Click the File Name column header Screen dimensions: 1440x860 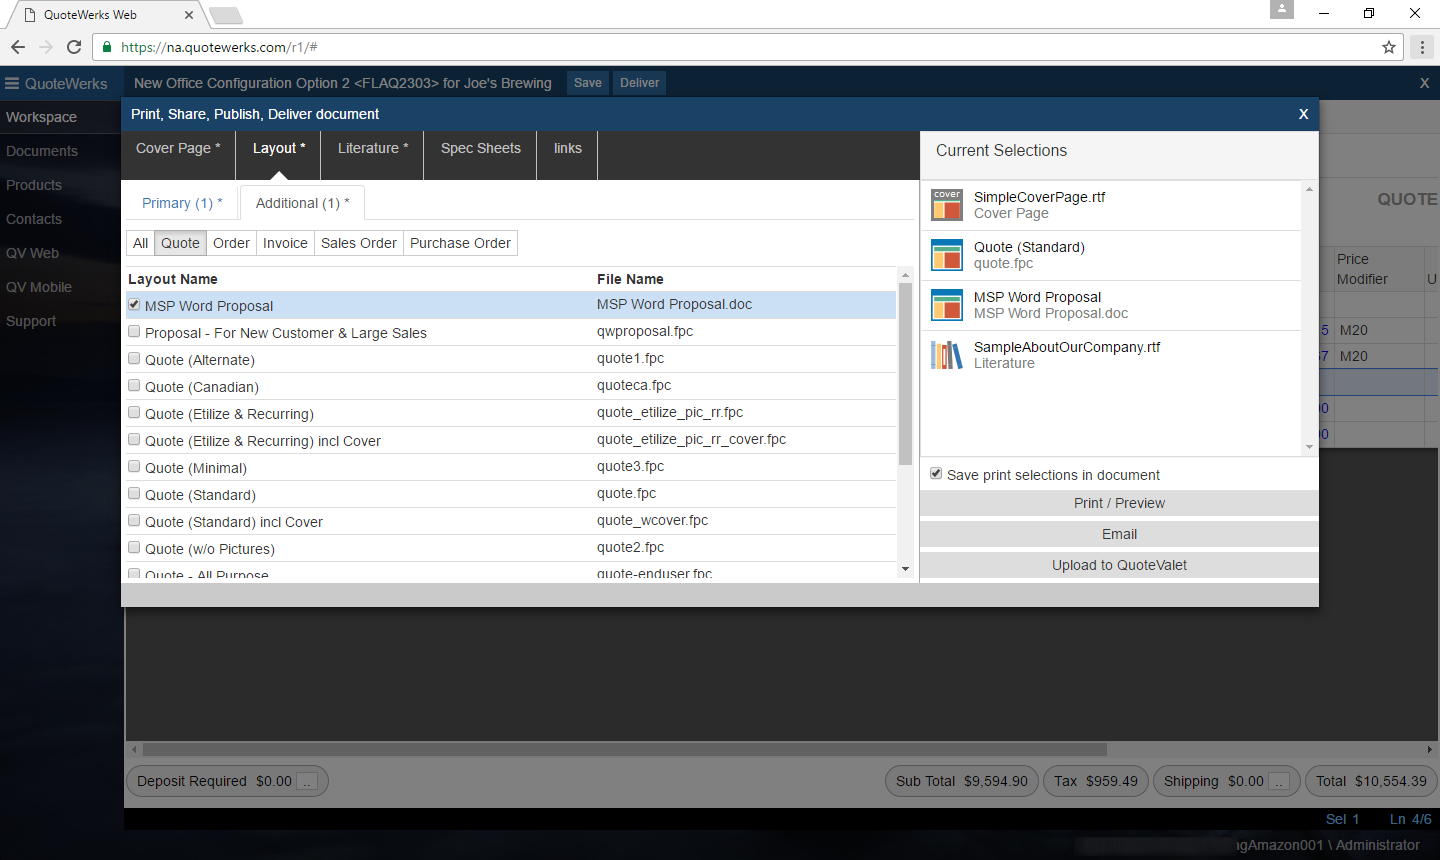coord(630,279)
